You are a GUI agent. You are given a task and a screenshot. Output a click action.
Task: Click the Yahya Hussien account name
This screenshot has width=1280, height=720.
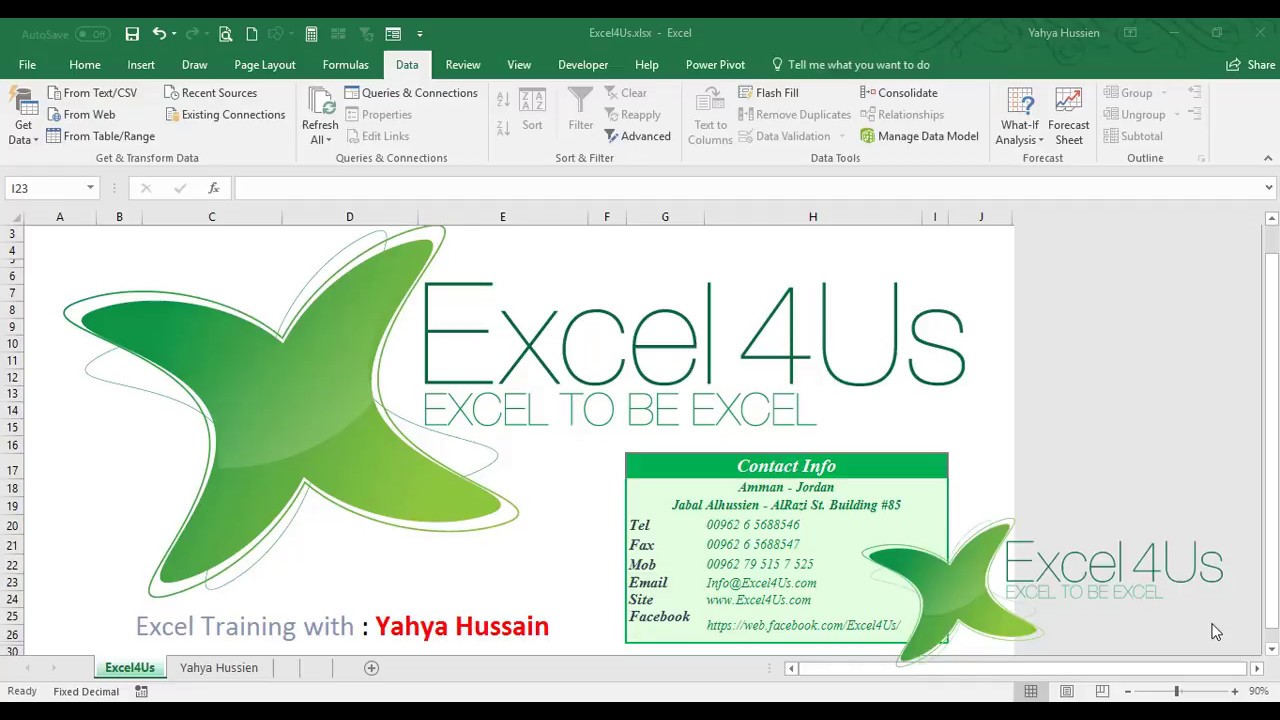pyautogui.click(x=1064, y=33)
